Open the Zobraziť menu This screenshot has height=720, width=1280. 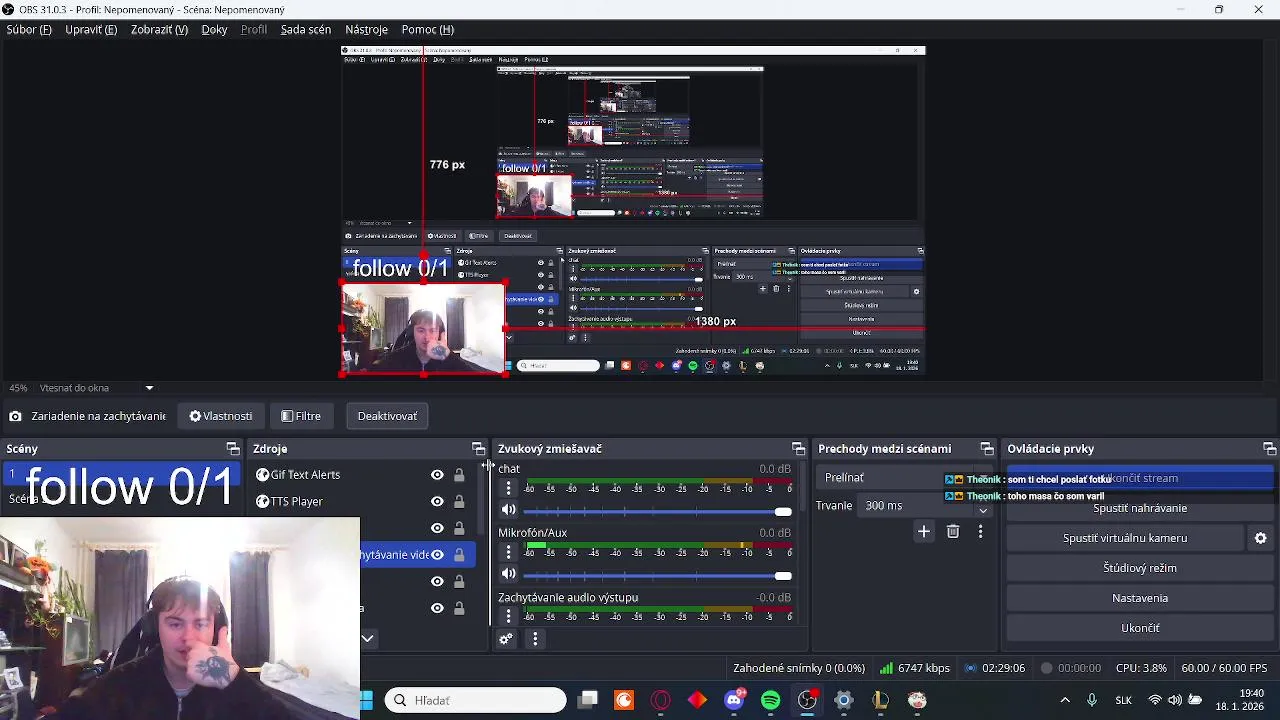pyautogui.click(x=159, y=30)
